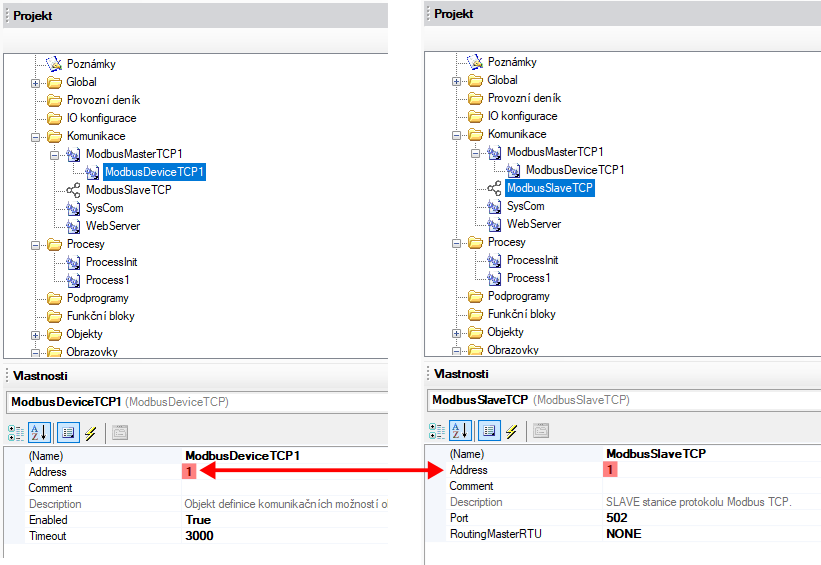This screenshot has width=821, height=565.
Task: Click Alphabetical sort icon in left properties toolbar
Action: coord(41,433)
